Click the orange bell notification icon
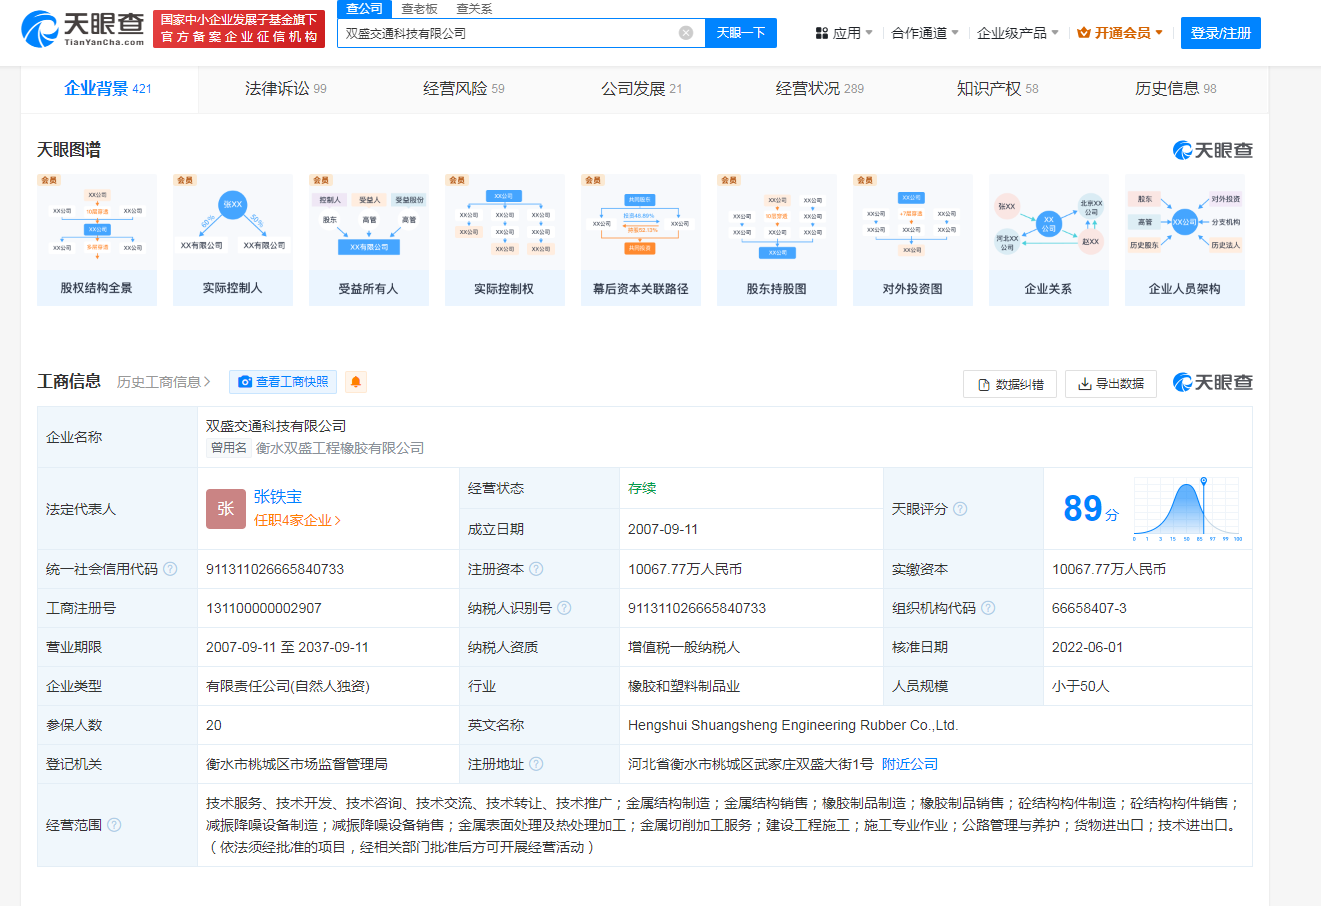 (356, 382)
